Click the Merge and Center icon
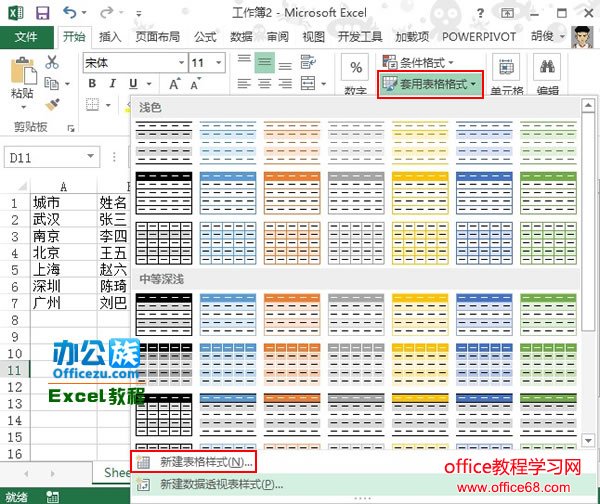Screen dimensions: 600x504 (308, 83)
